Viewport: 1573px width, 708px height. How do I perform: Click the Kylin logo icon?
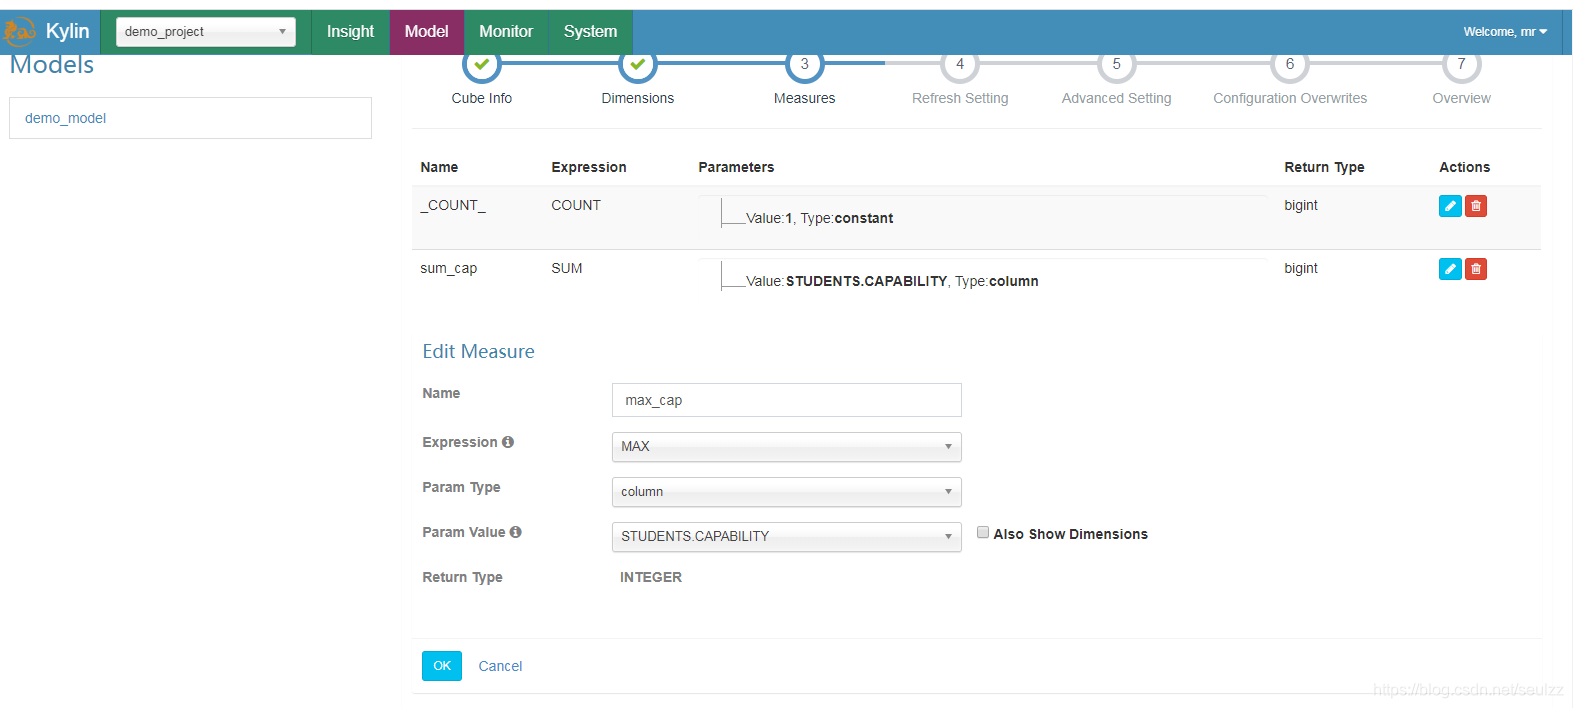20,32
